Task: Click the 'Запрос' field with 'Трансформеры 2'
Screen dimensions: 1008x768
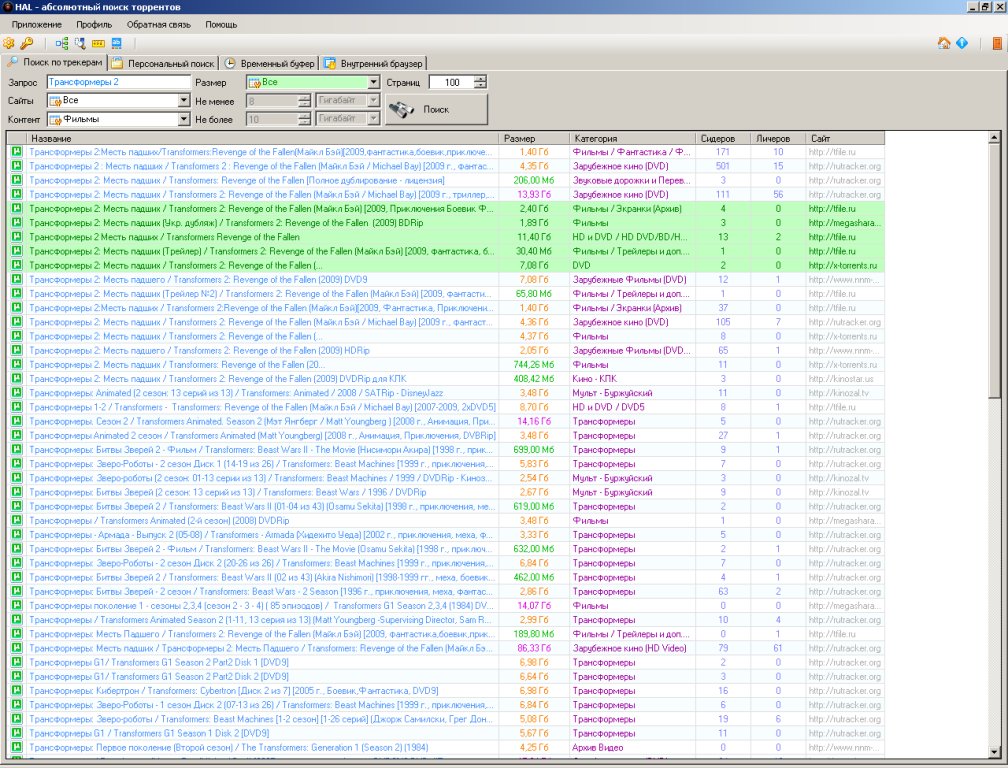Action: [119, 82]
